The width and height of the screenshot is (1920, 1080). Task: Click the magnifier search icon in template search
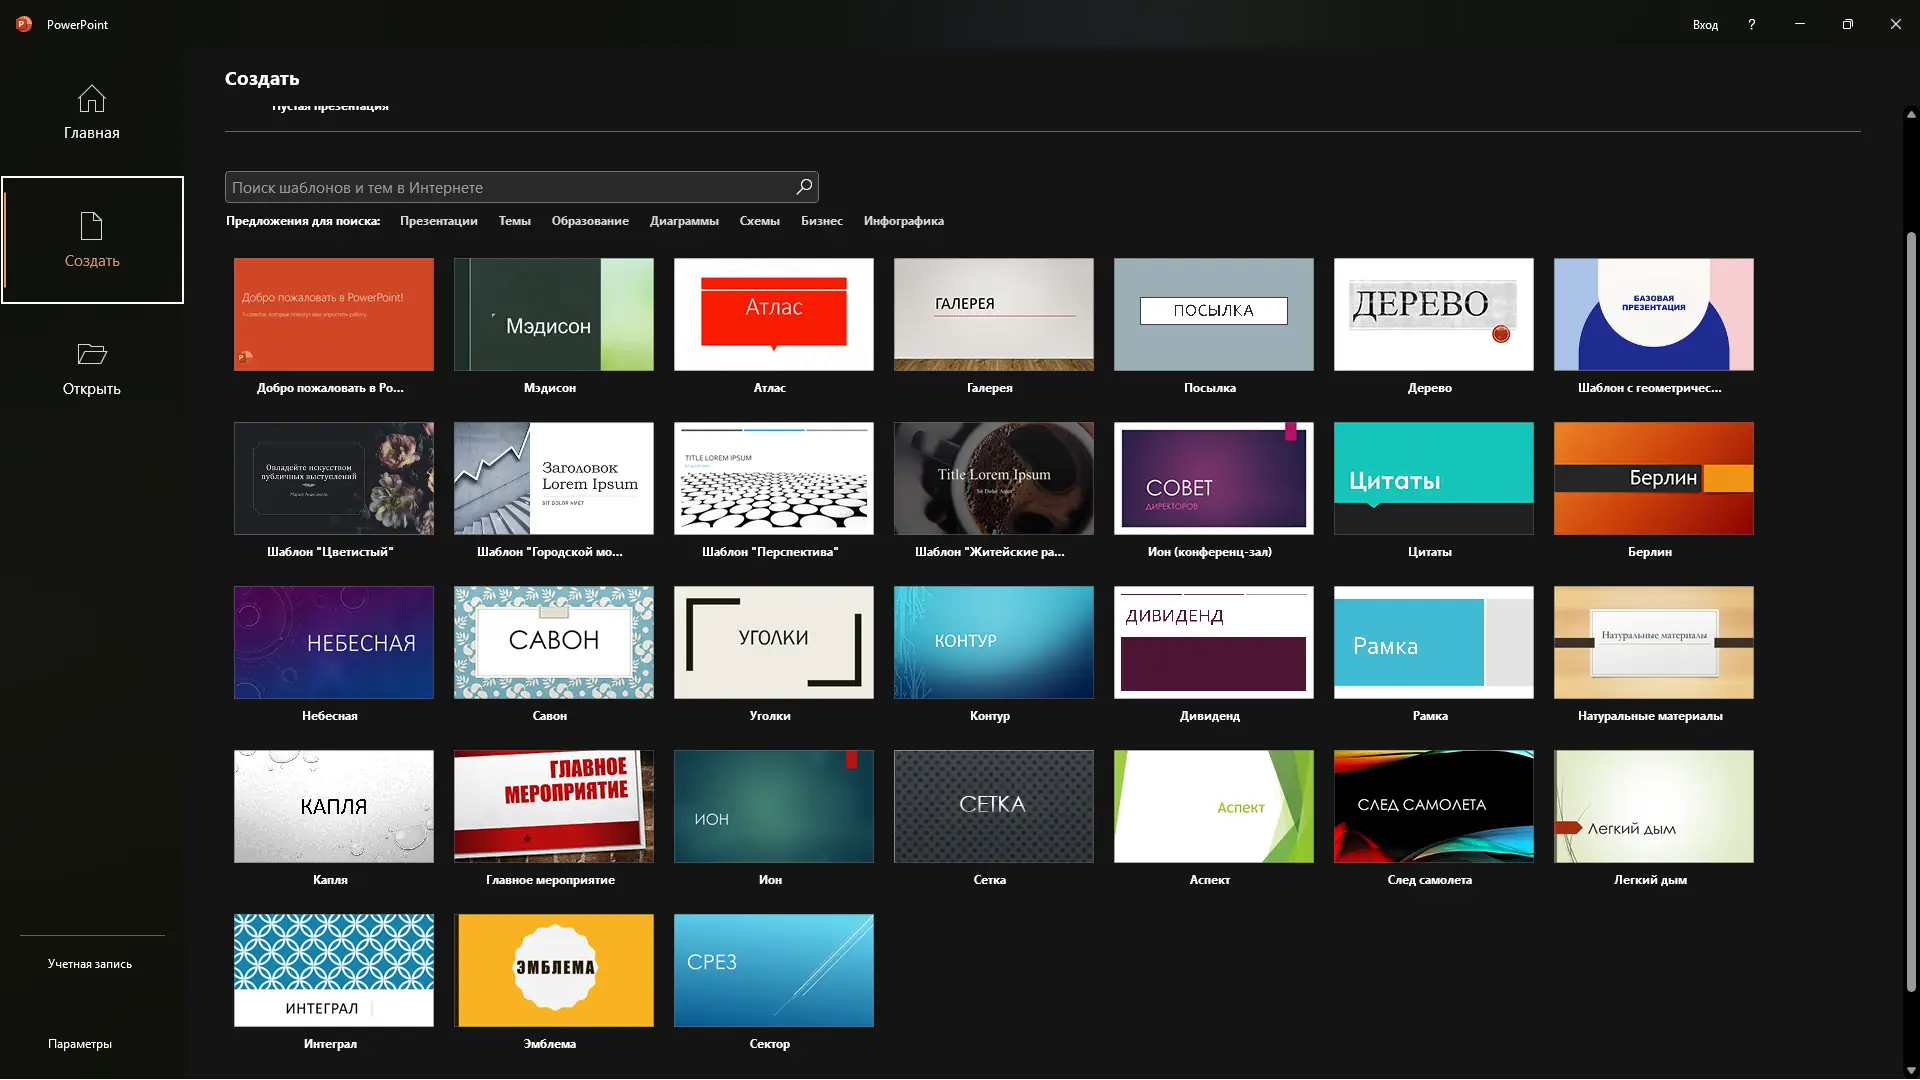click(803, 187)
